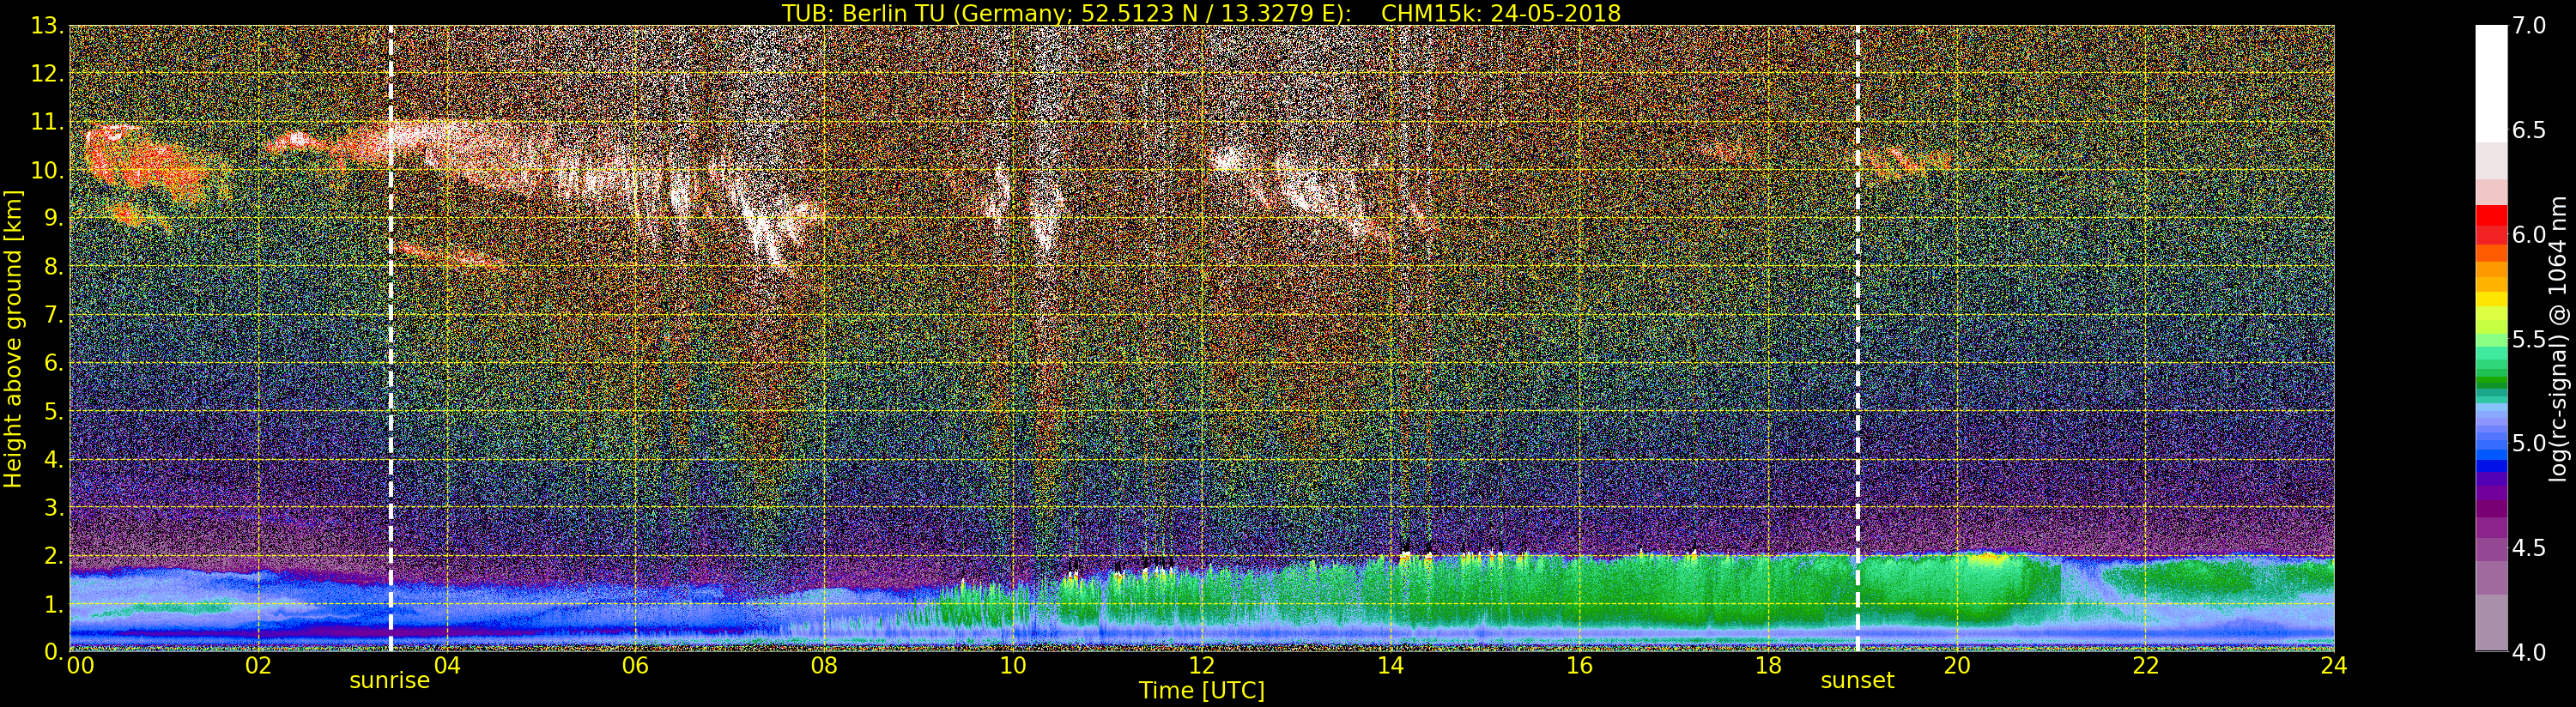This screenshot has height=707, width=2576.
Task: Click the '4.' height tick label
Action: (x=54, y=459)
